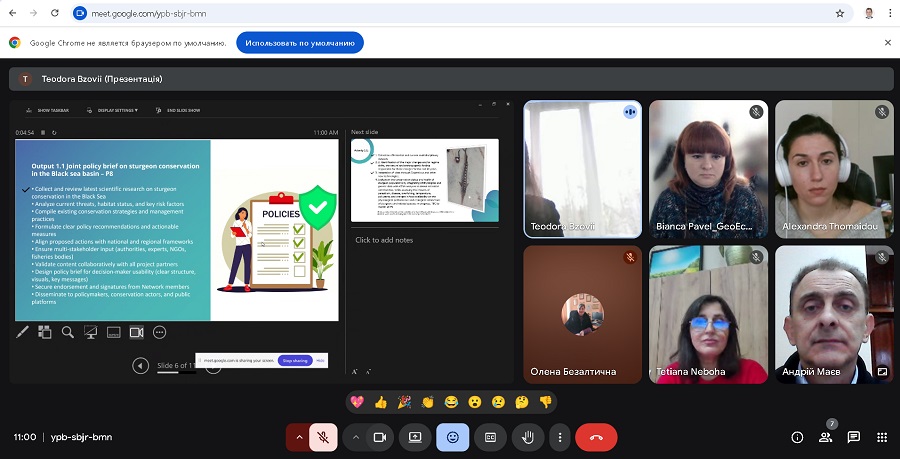Viewport: 900px width, 459px height.
Task: Open chat with everyone panel
Action: coord(853,437)
